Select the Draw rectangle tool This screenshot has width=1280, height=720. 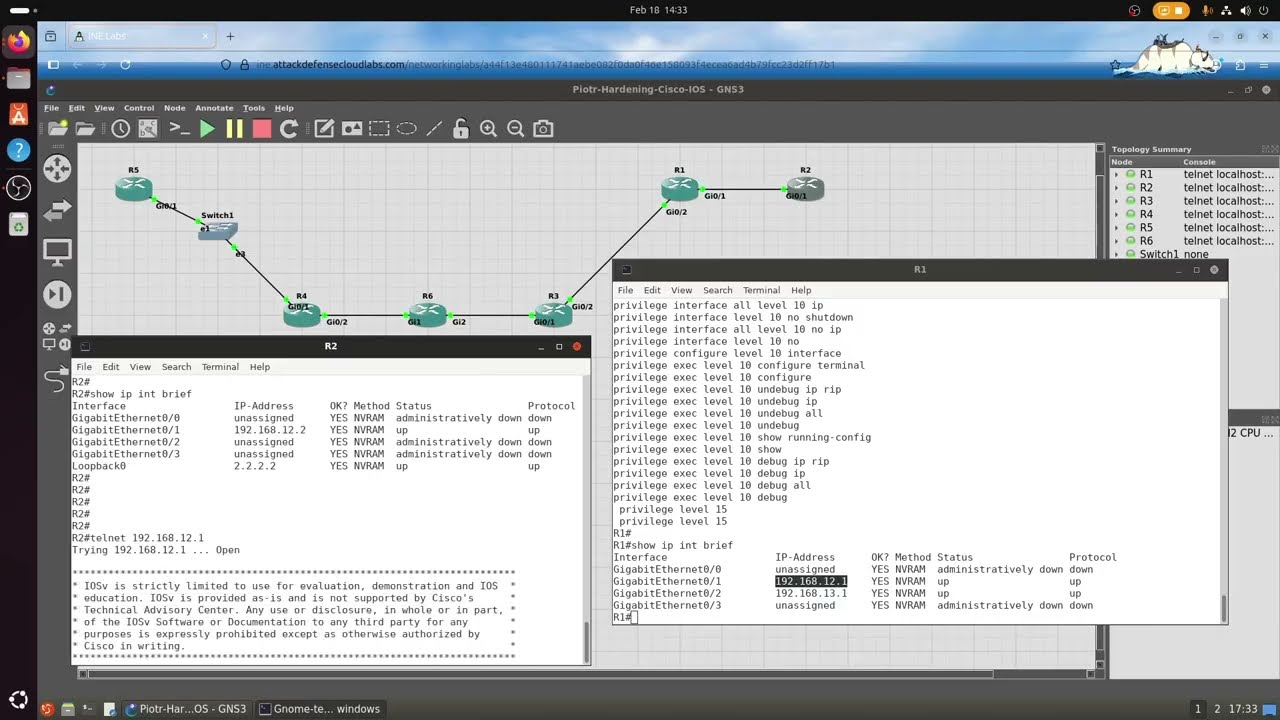tap(379, 128)
